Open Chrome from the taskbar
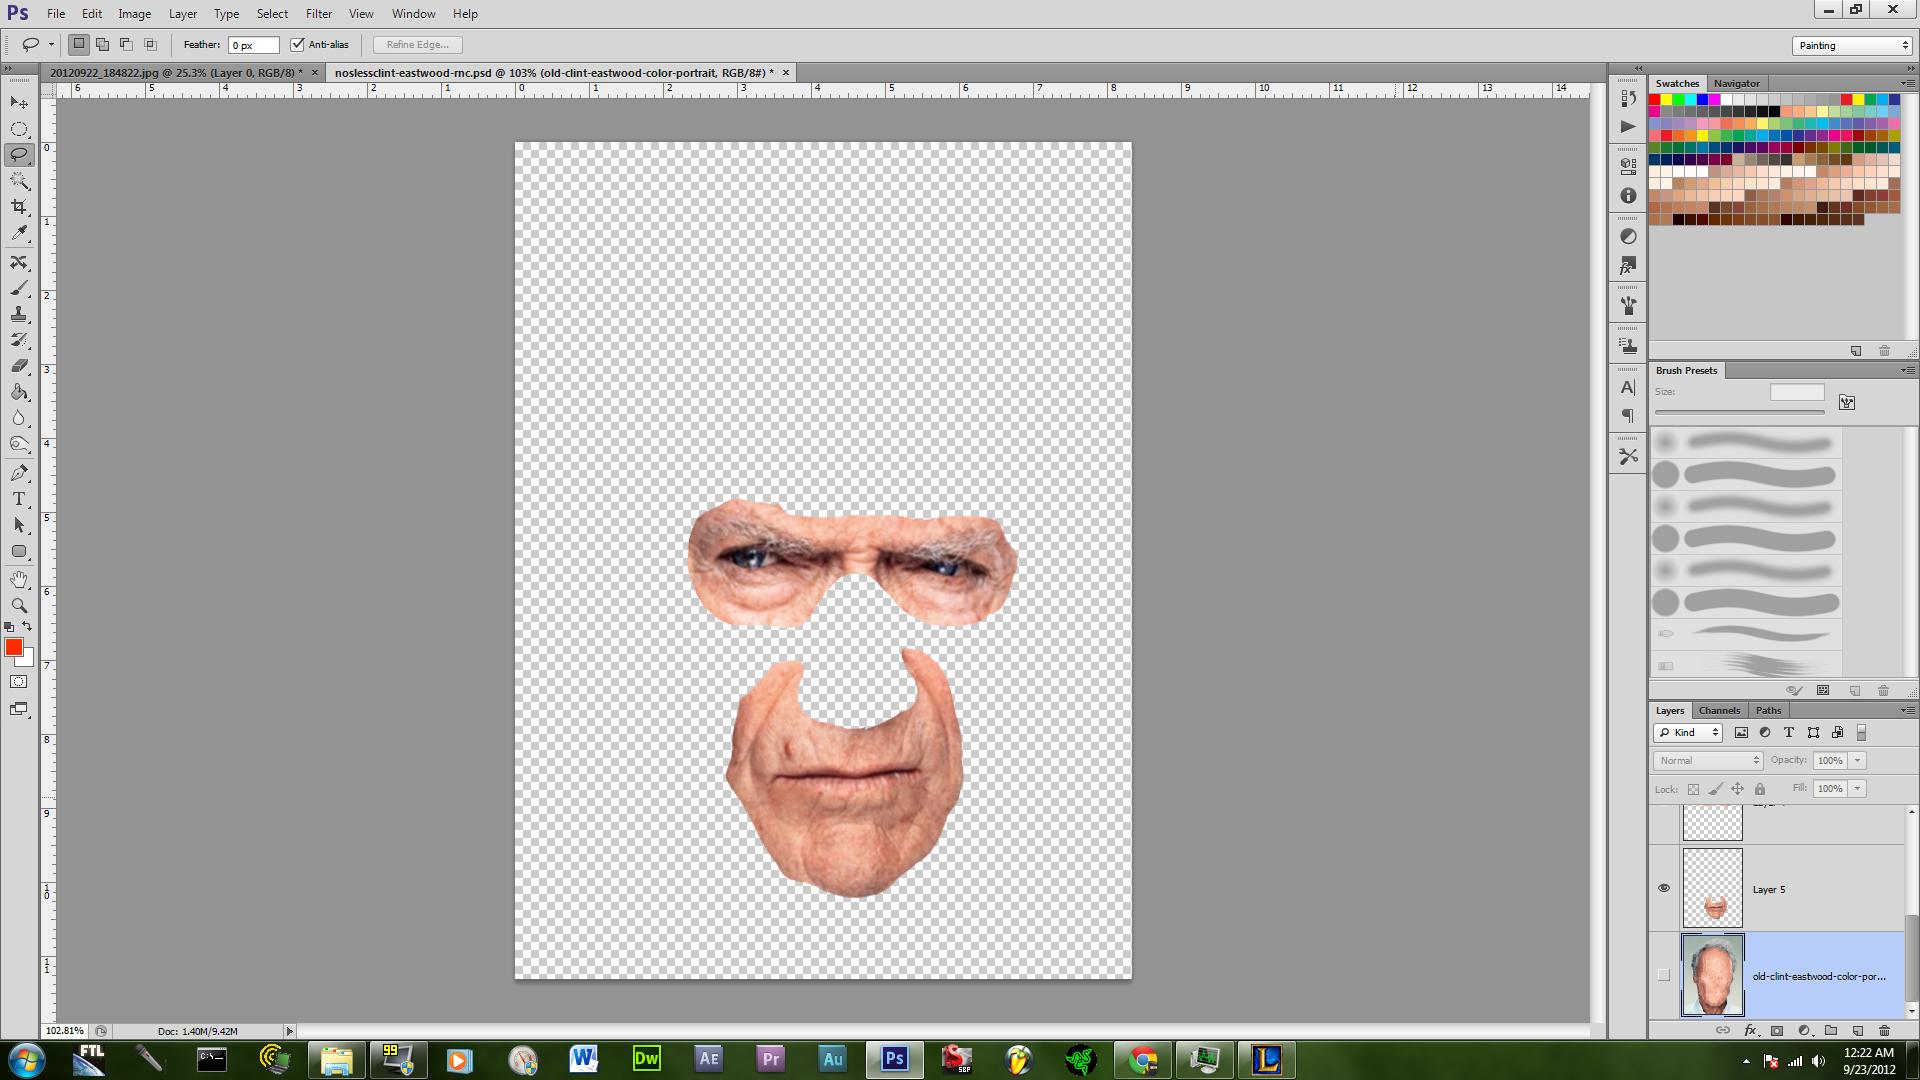 click(1143, 1059)
